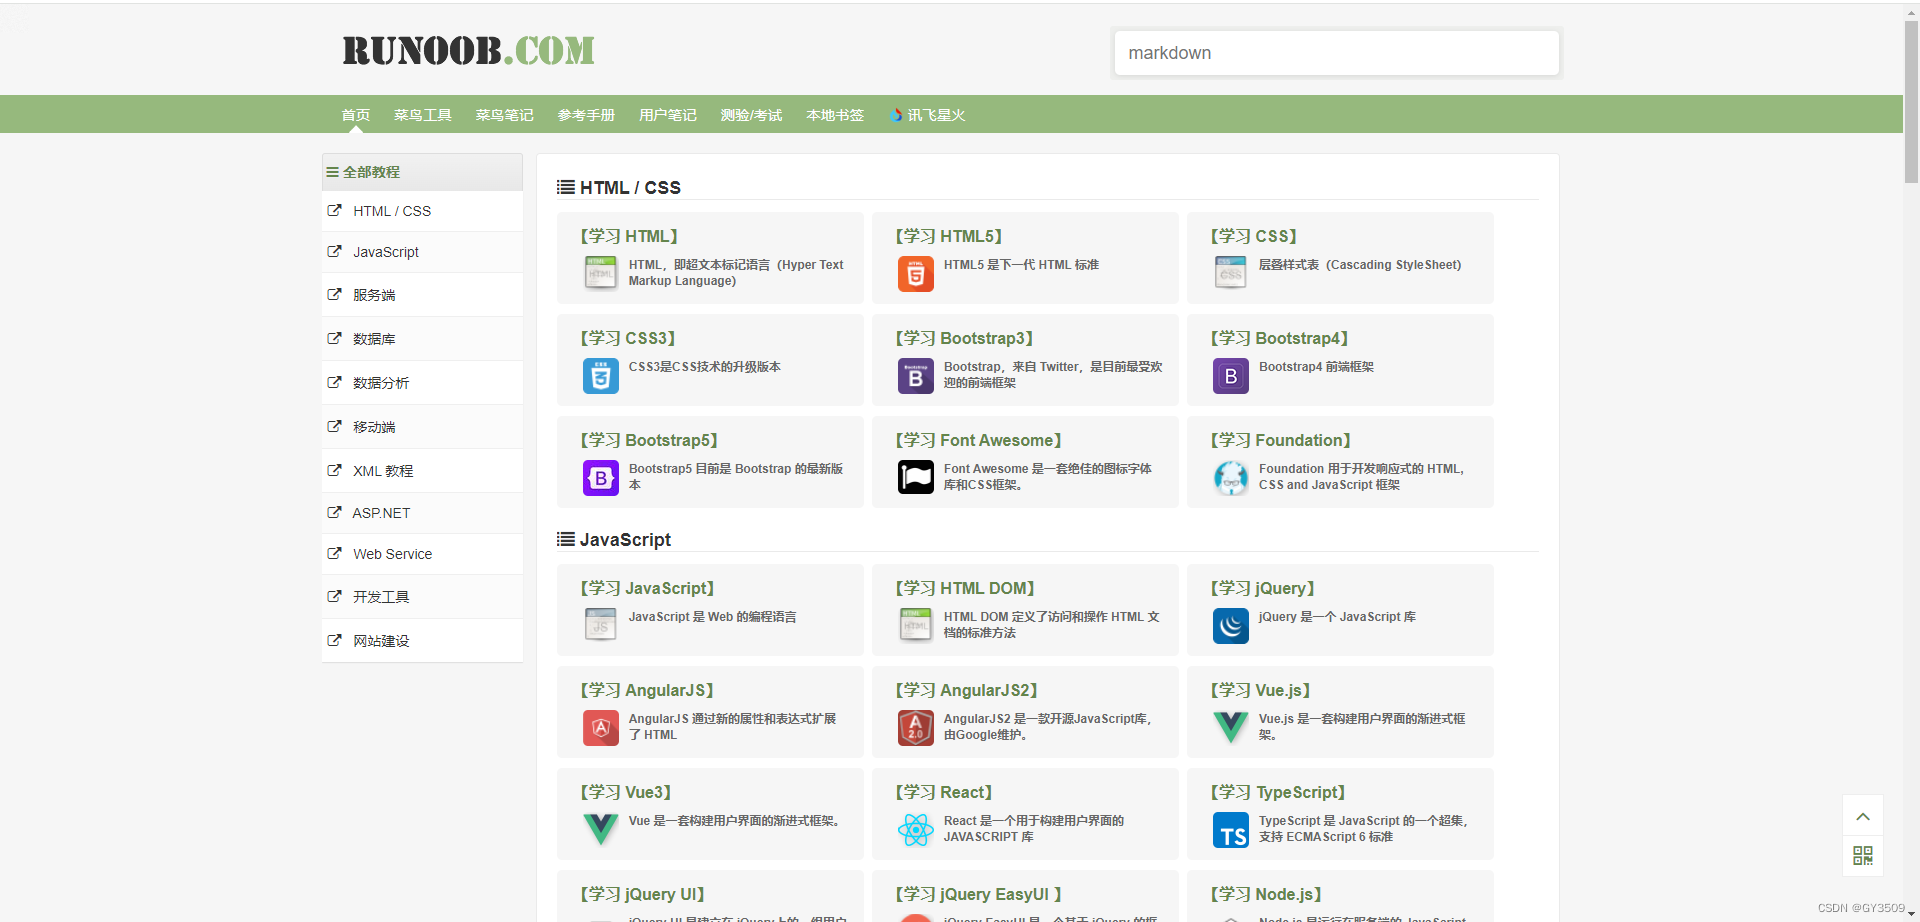Open the 【学习 Node.js】 card title
The image size is (1920, 922).
1266,894
